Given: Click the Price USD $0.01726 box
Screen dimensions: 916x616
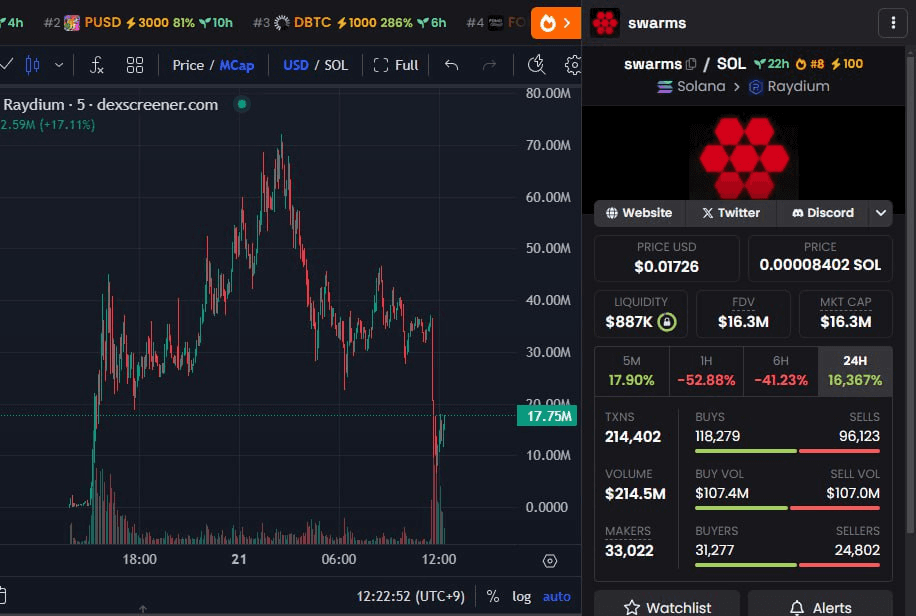Looking at the screenshot, I should coord(667,258).
